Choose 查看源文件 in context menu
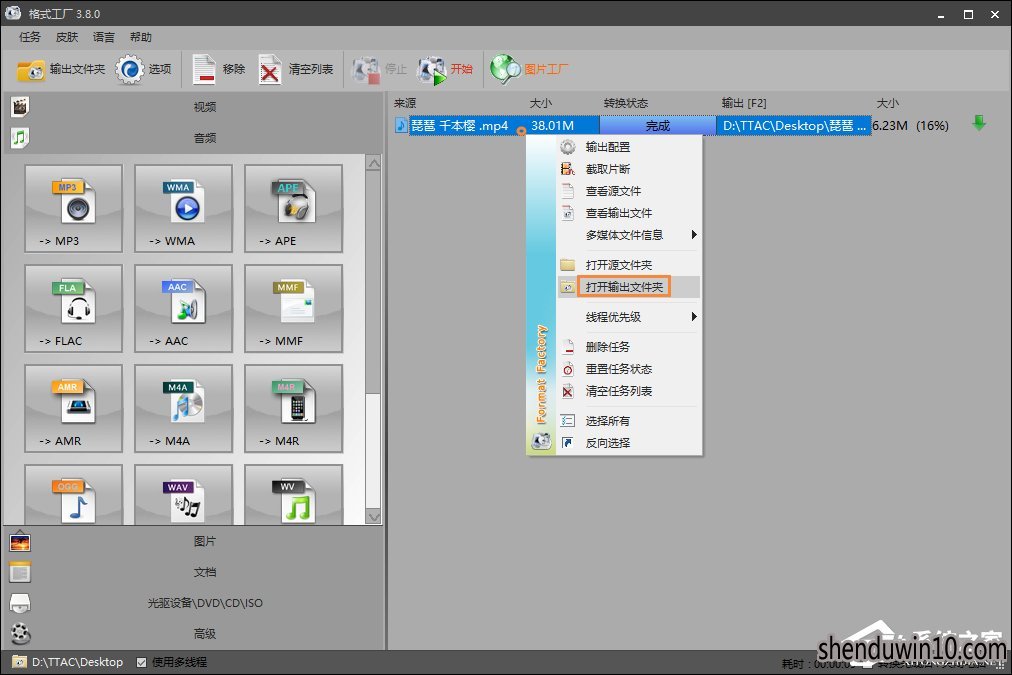The width and height of the screenshot is (1012, 675). 629,191
